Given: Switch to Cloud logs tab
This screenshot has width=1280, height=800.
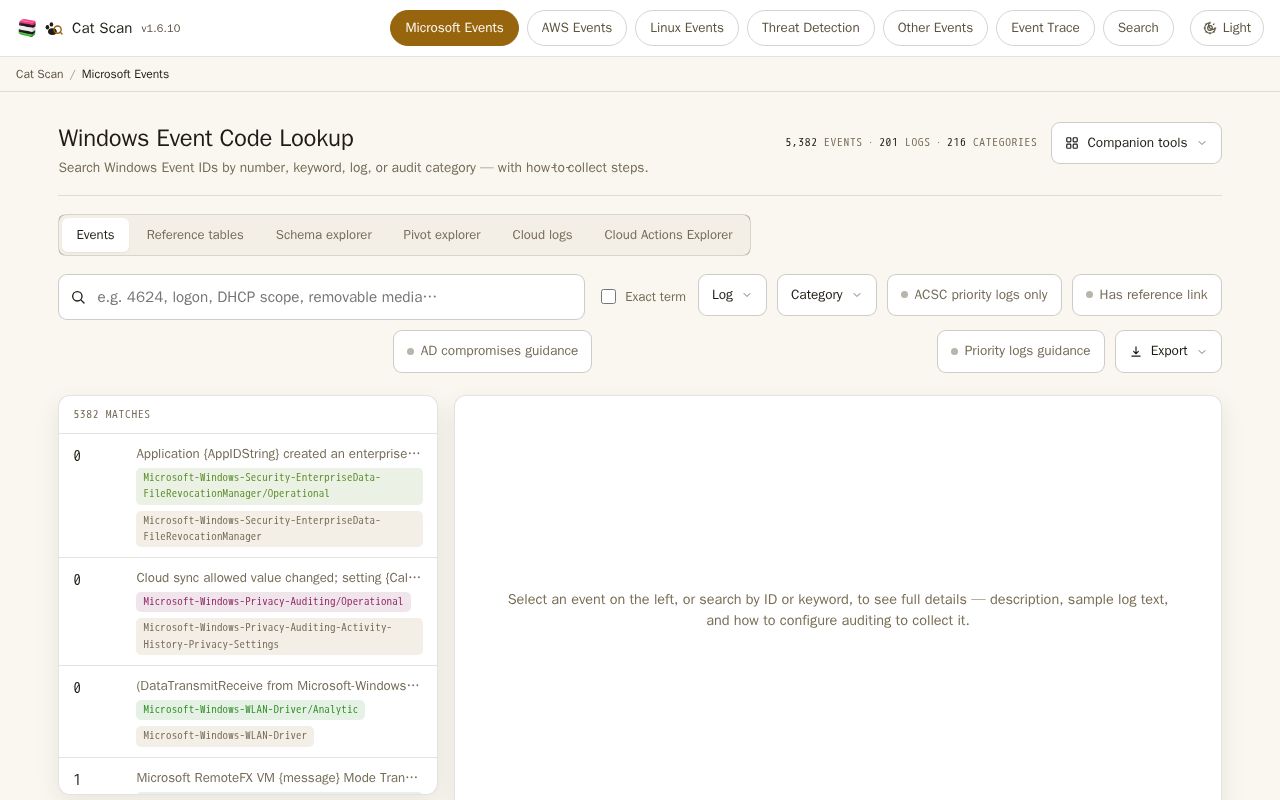Looking at the screenshot, I should pyautogui.click(x=542, y=235).
